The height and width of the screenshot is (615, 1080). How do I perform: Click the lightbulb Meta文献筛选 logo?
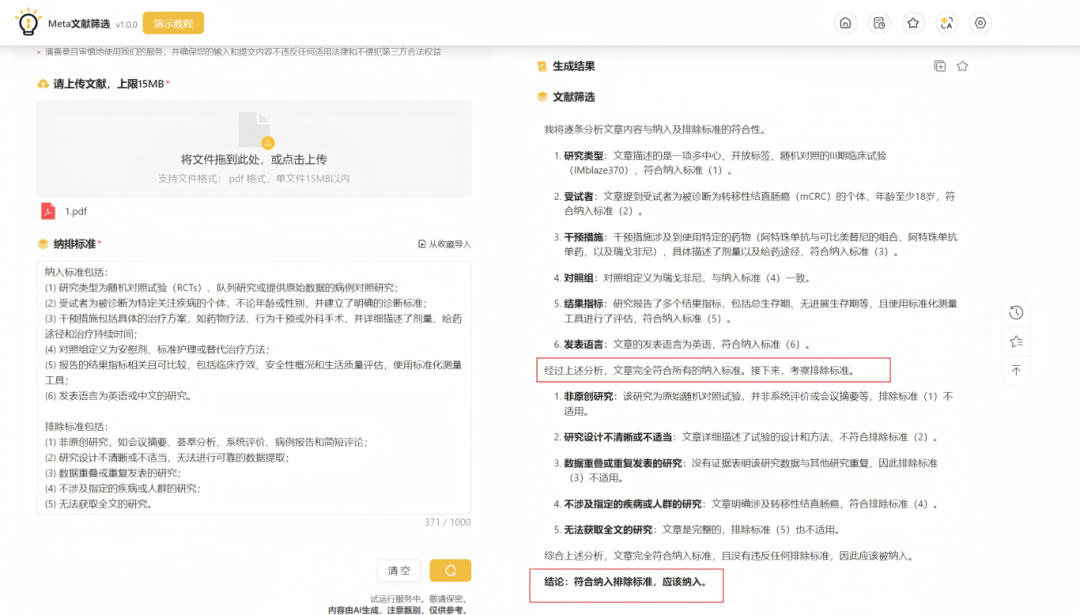[27, 22]
